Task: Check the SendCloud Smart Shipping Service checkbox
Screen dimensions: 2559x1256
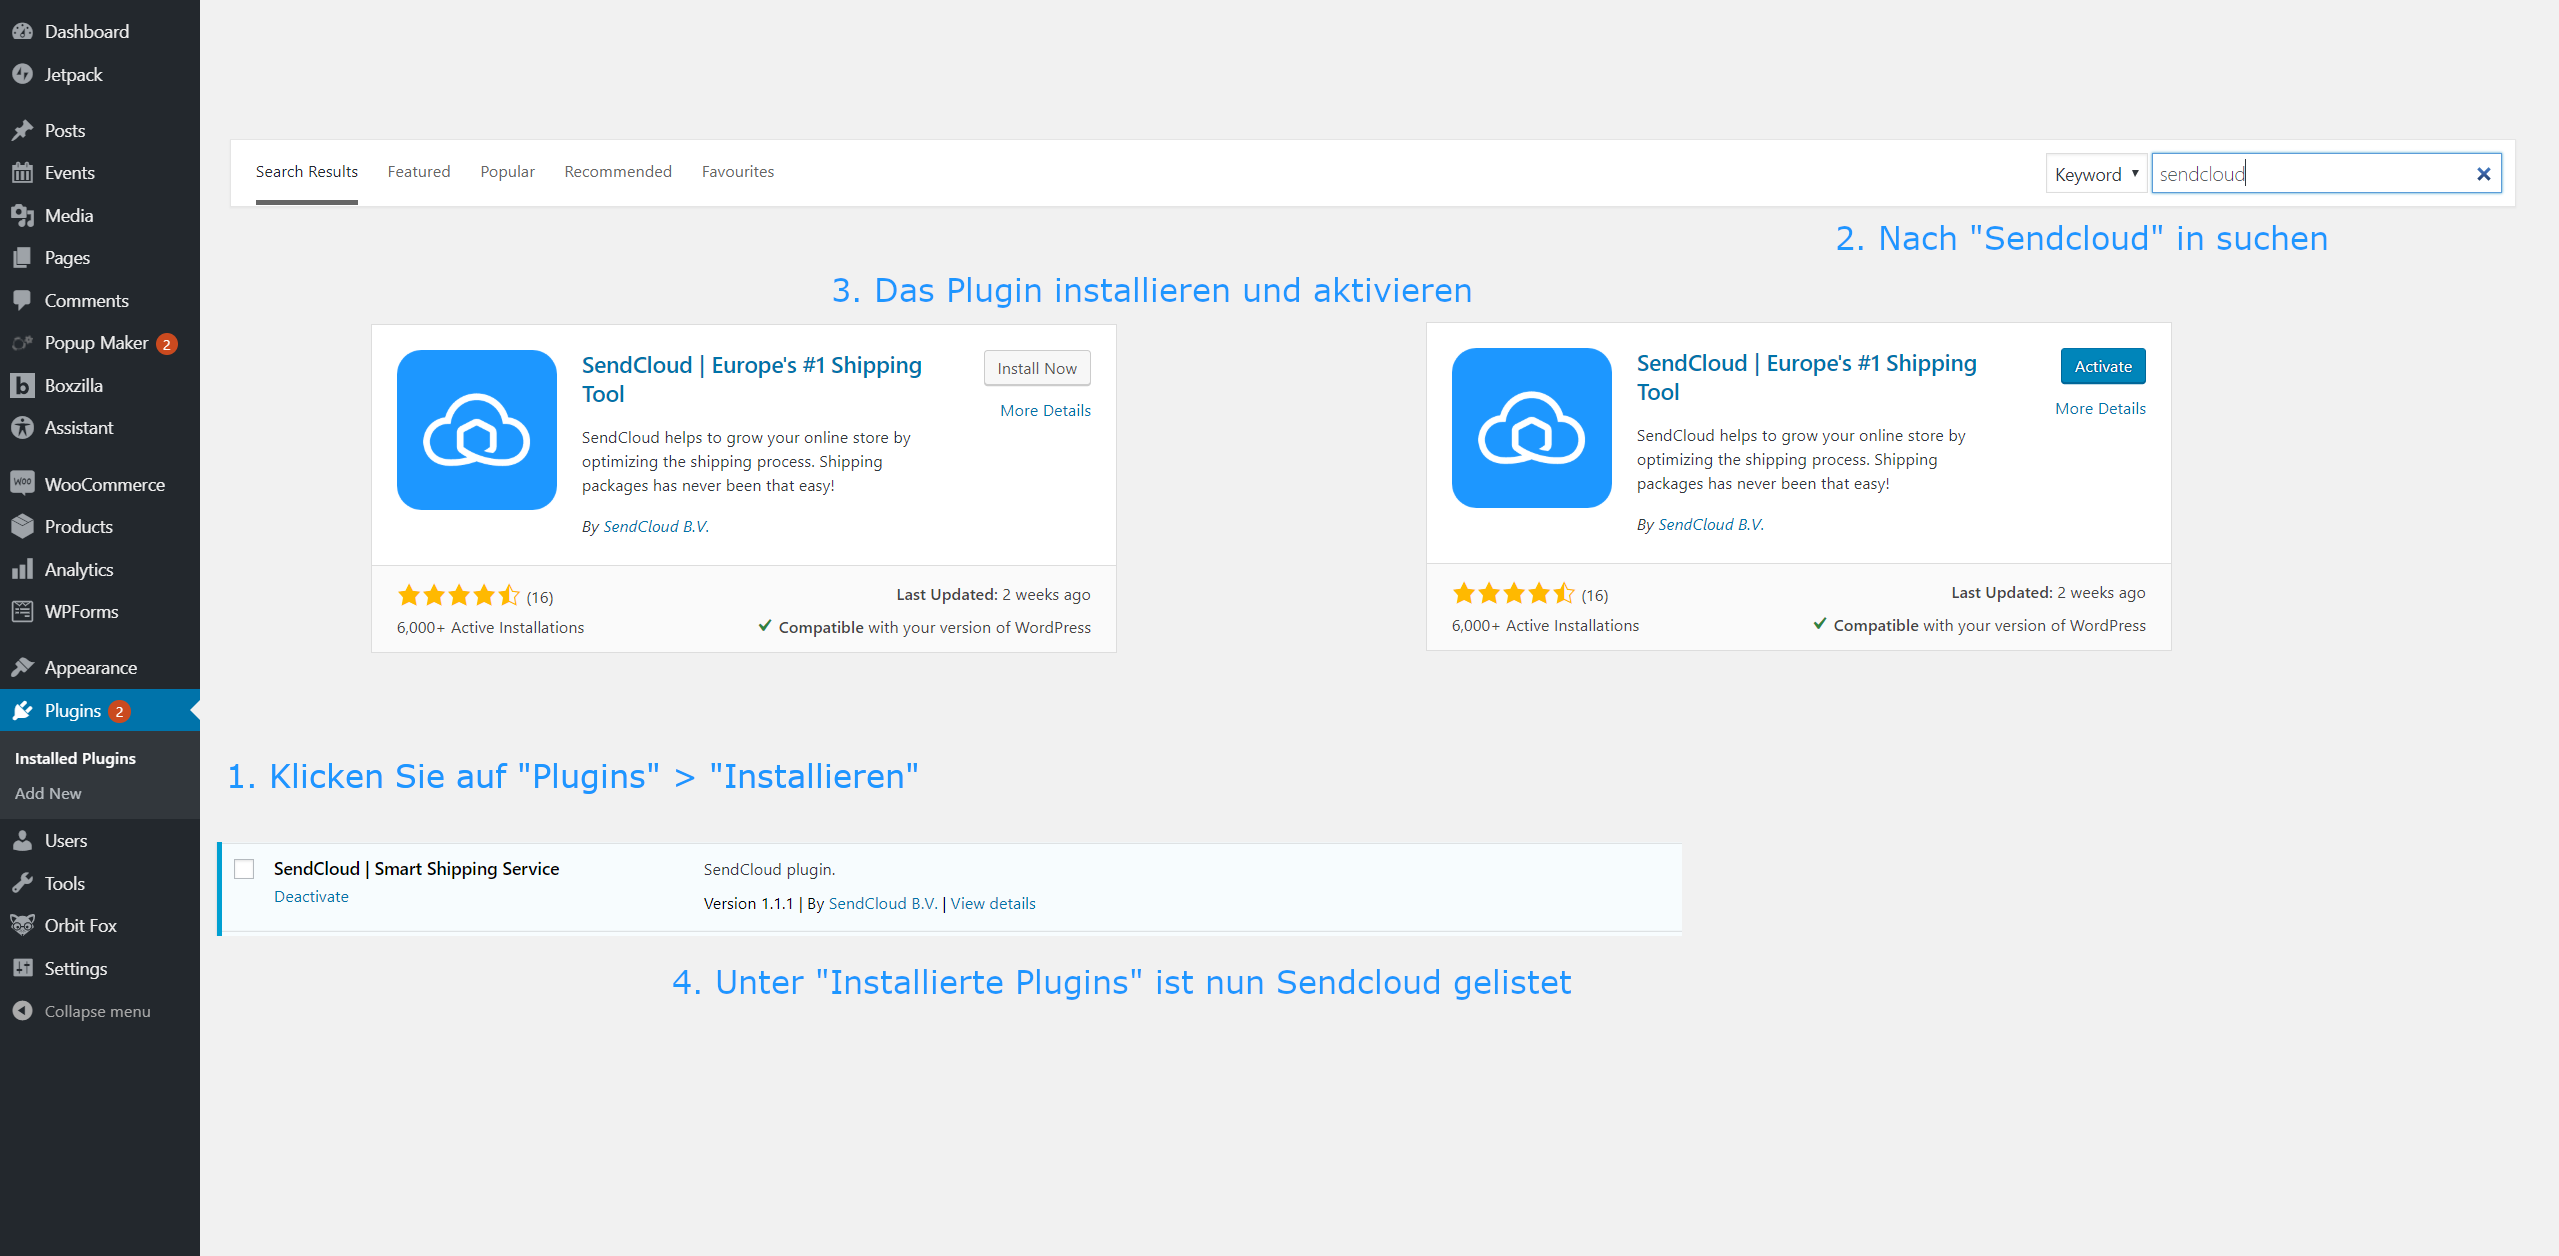Action: 243,869
